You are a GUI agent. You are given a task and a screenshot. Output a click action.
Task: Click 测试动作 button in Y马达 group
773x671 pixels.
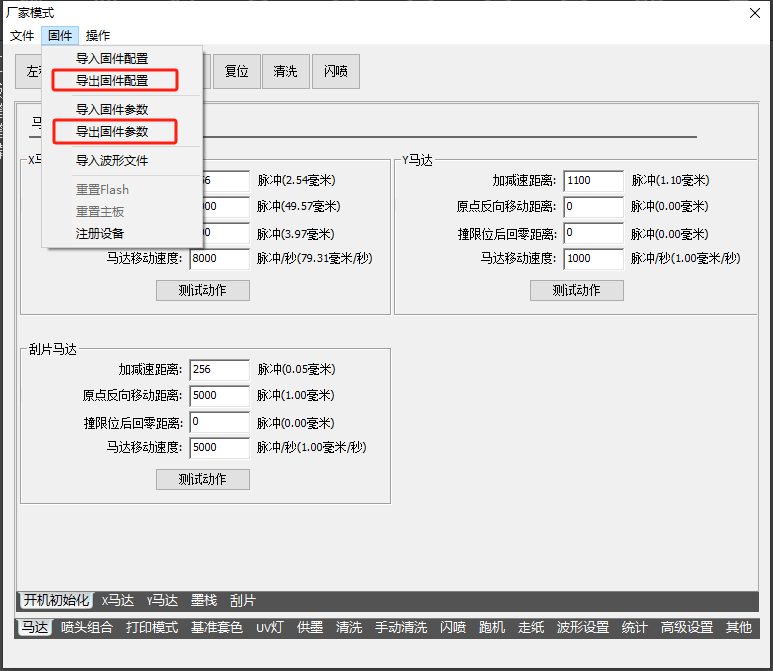tap(576, 290)
